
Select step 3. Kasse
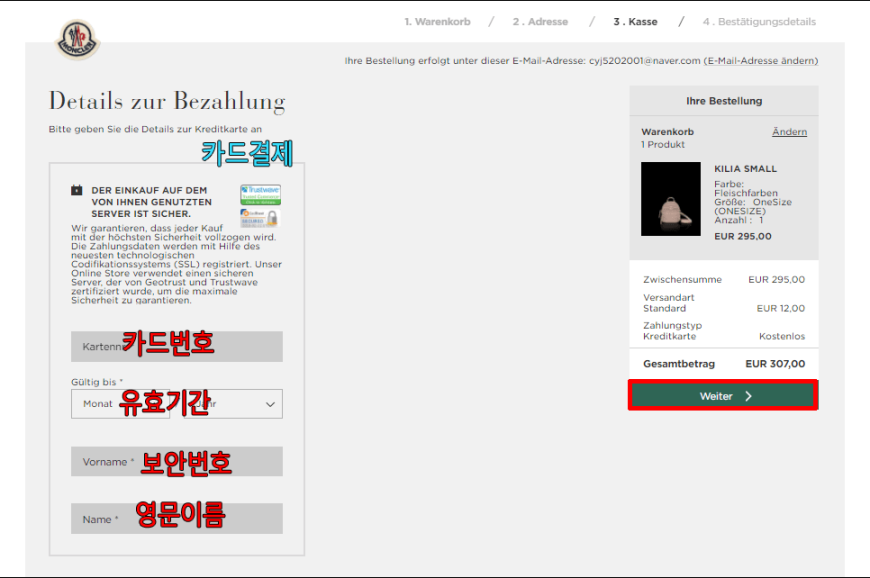coord(635,22)
